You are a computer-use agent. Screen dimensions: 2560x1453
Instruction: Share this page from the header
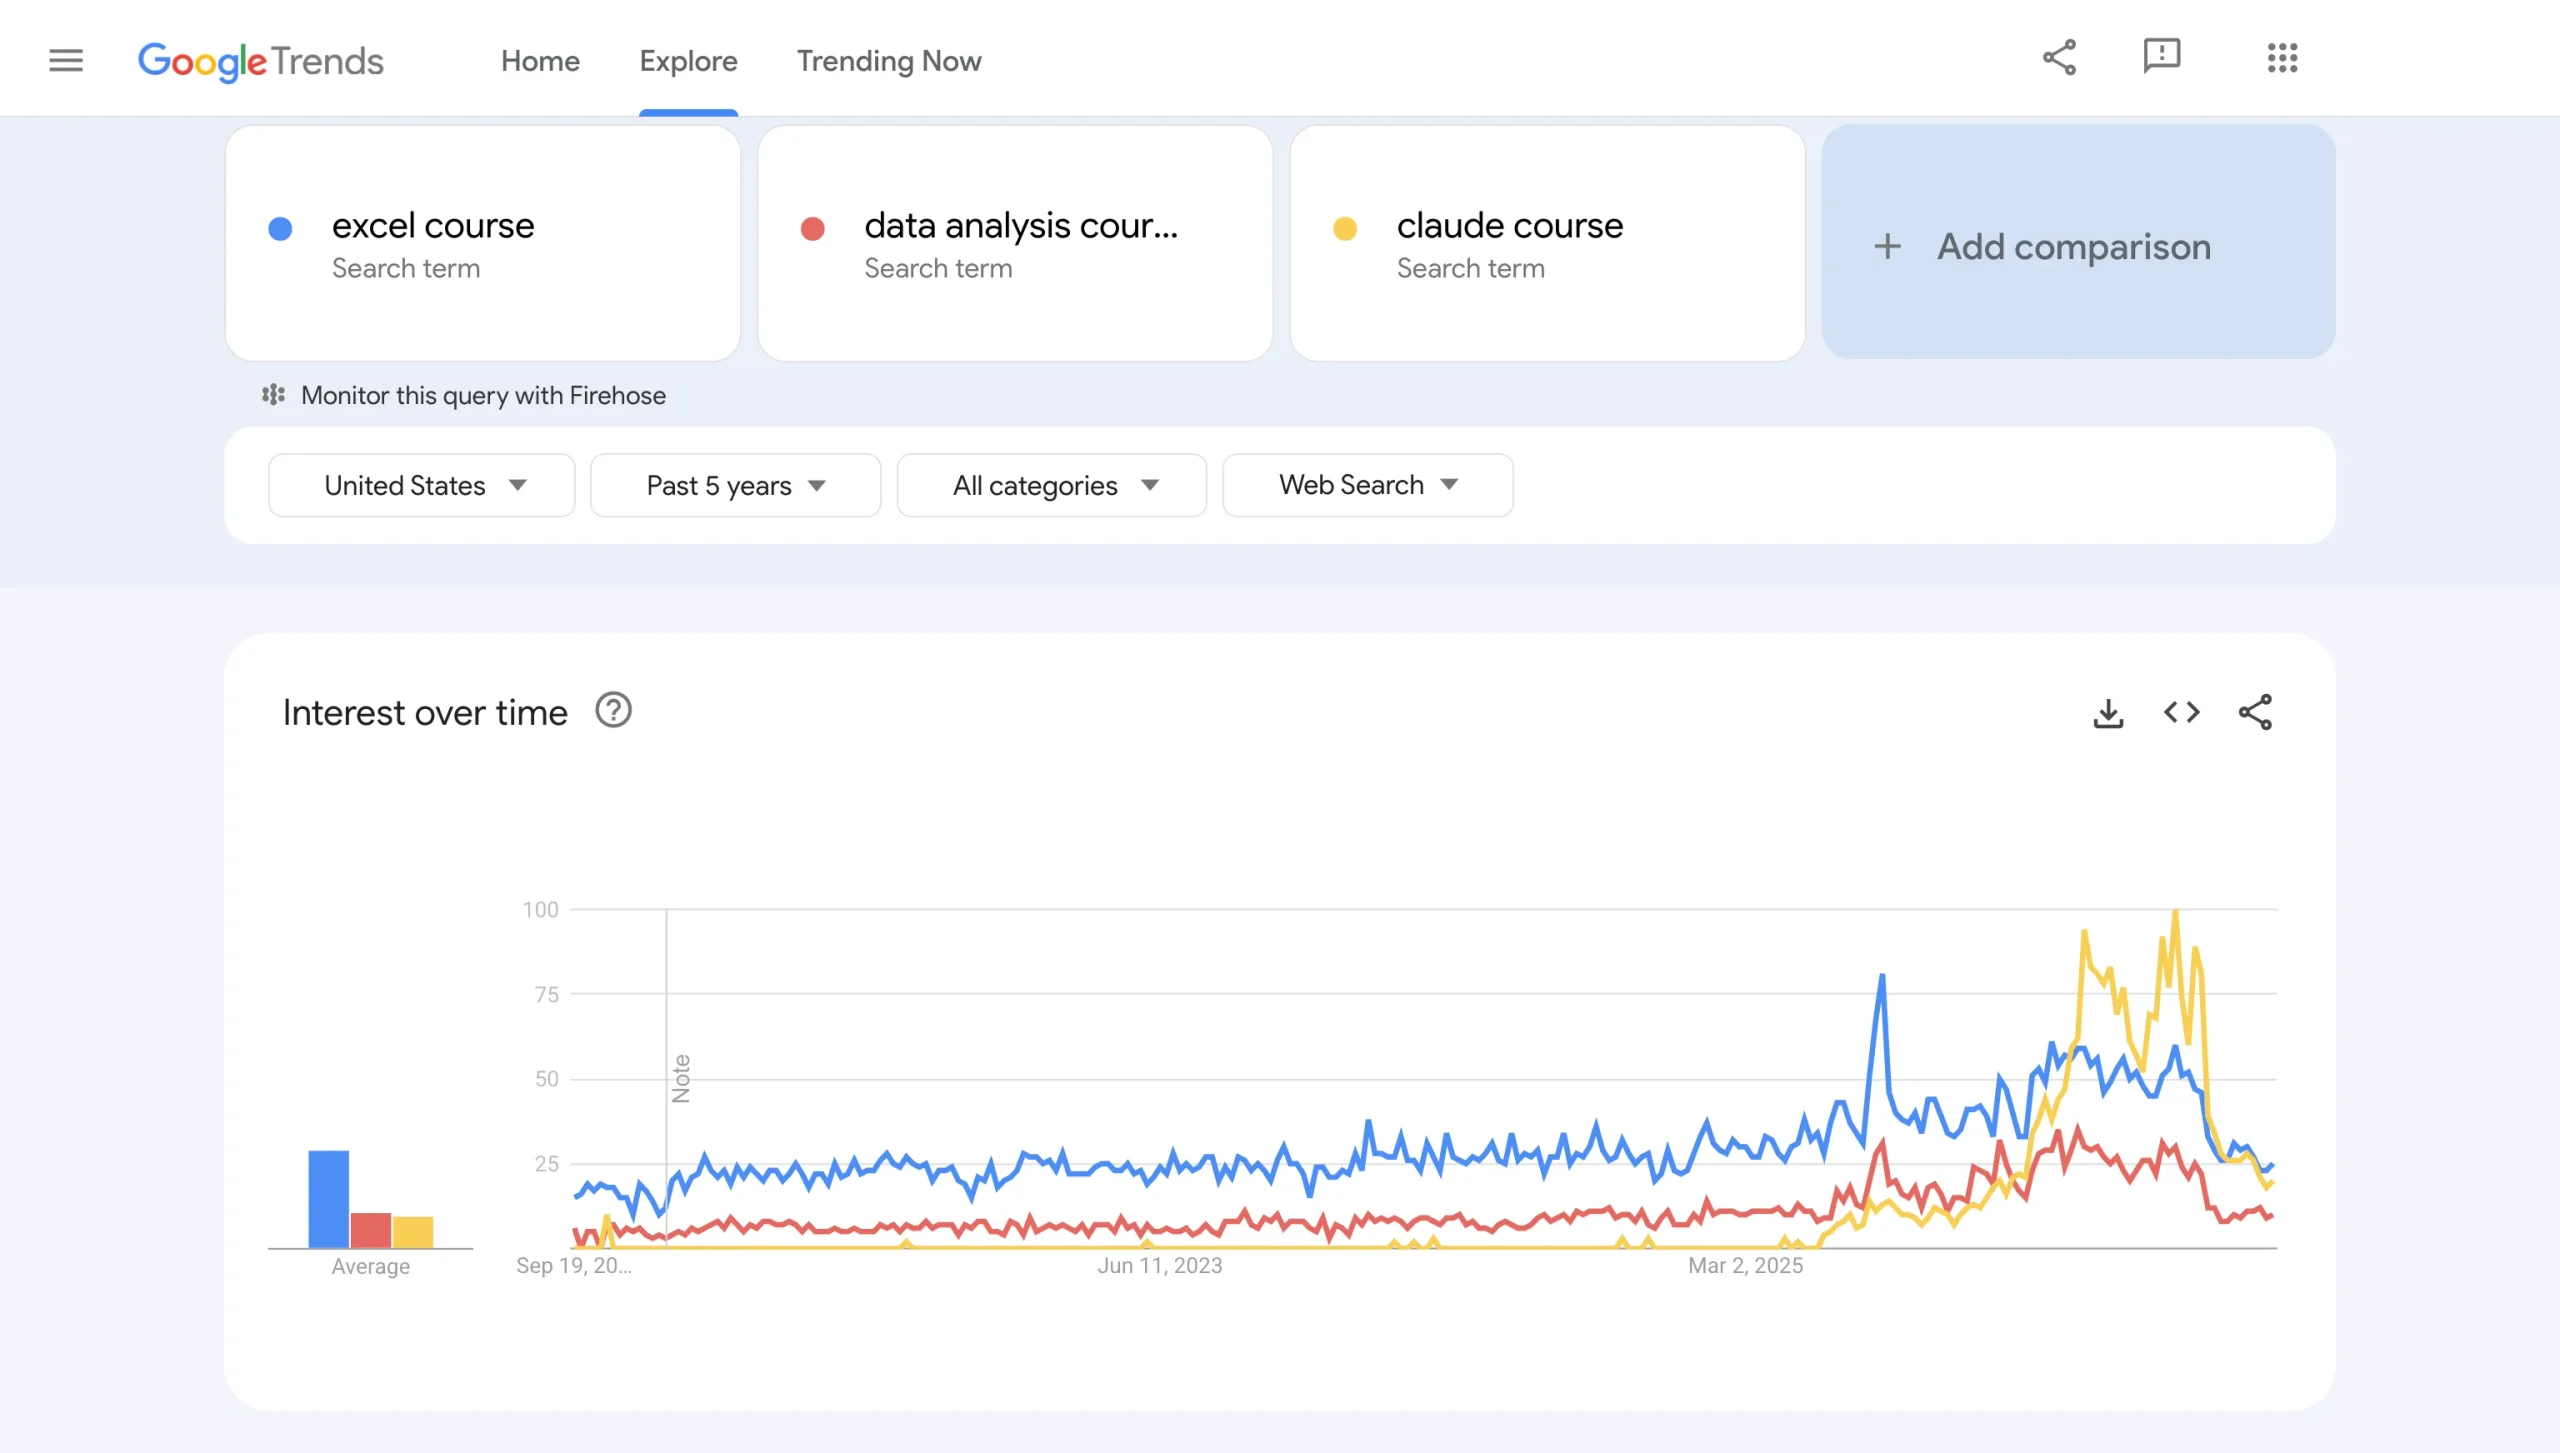(x=2059, y=57)
